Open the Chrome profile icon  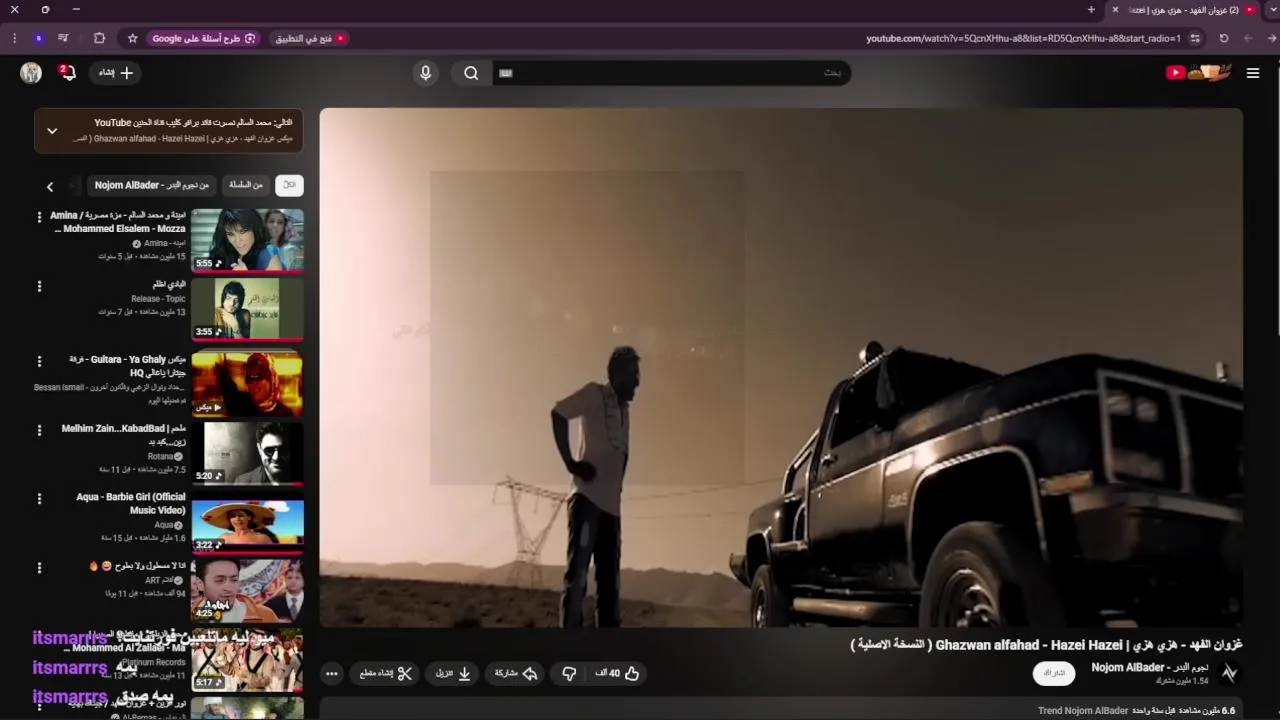click(38, 38)
